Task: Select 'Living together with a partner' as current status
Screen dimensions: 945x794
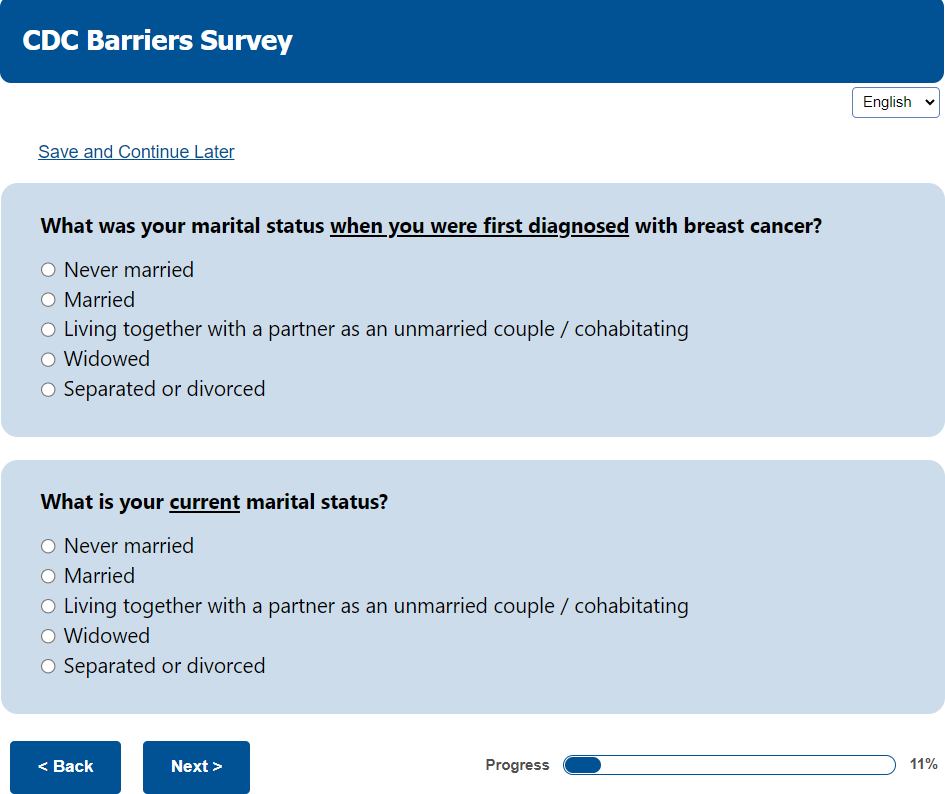Action: [x=48, y=606]
